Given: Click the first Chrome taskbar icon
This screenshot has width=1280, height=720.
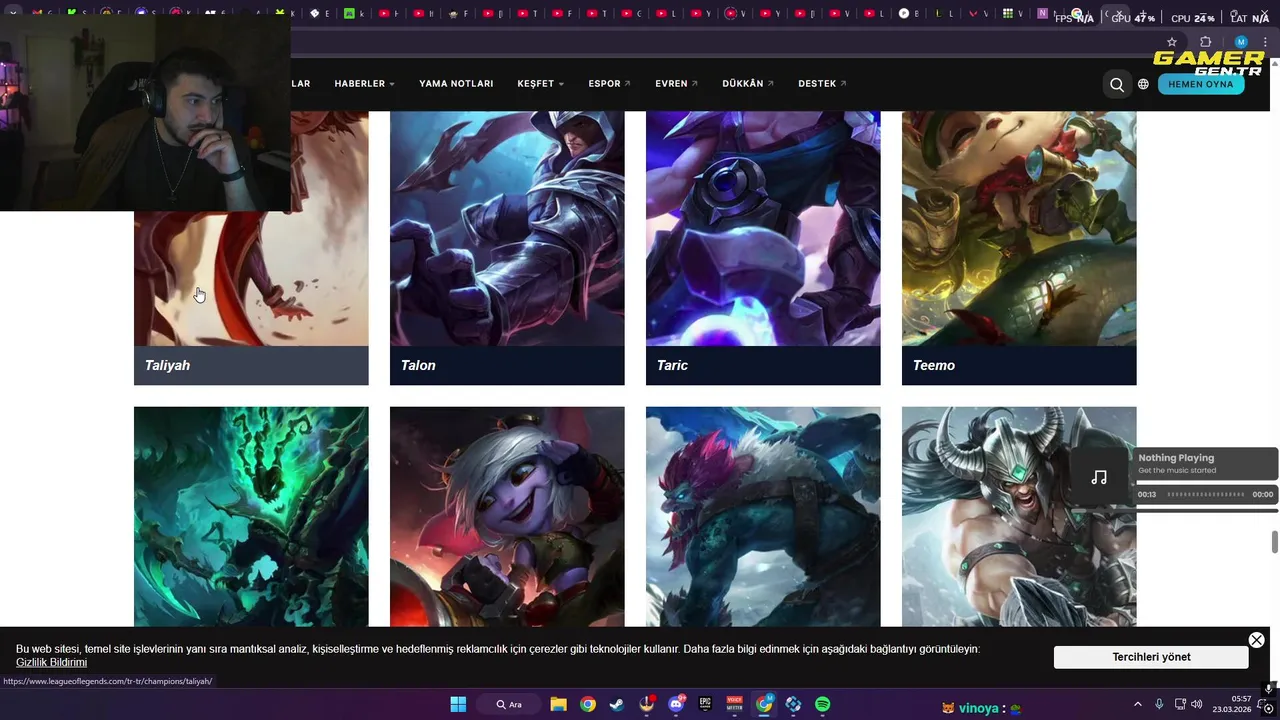Looking at the screenshot, I should 588,704.
